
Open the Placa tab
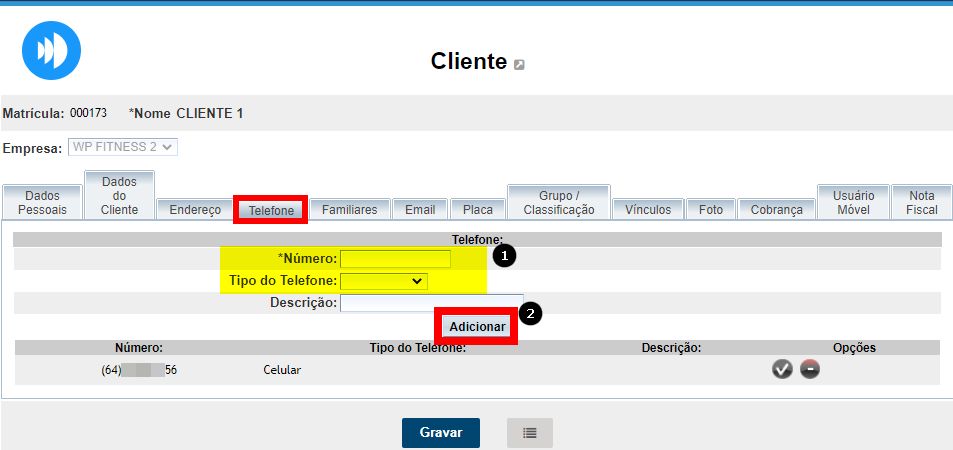tap(477, 210)
